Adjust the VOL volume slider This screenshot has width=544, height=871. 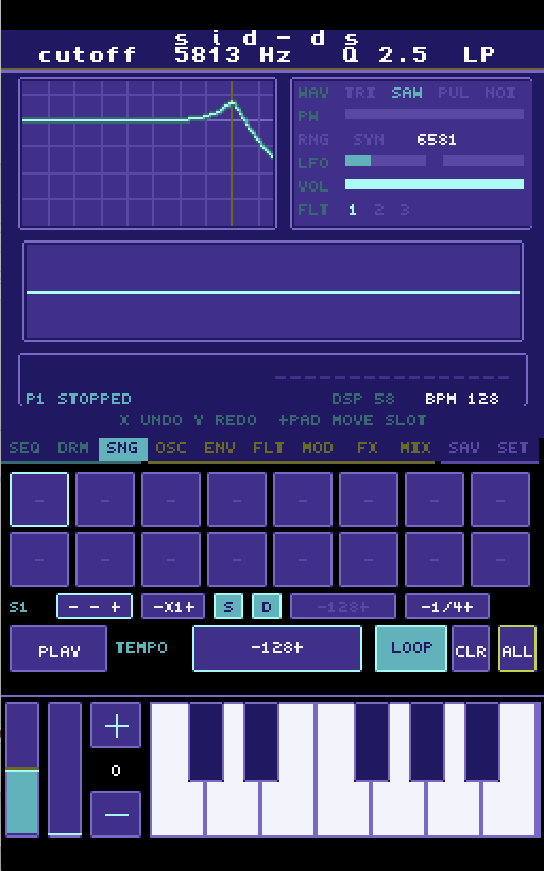tap(435, 184)
